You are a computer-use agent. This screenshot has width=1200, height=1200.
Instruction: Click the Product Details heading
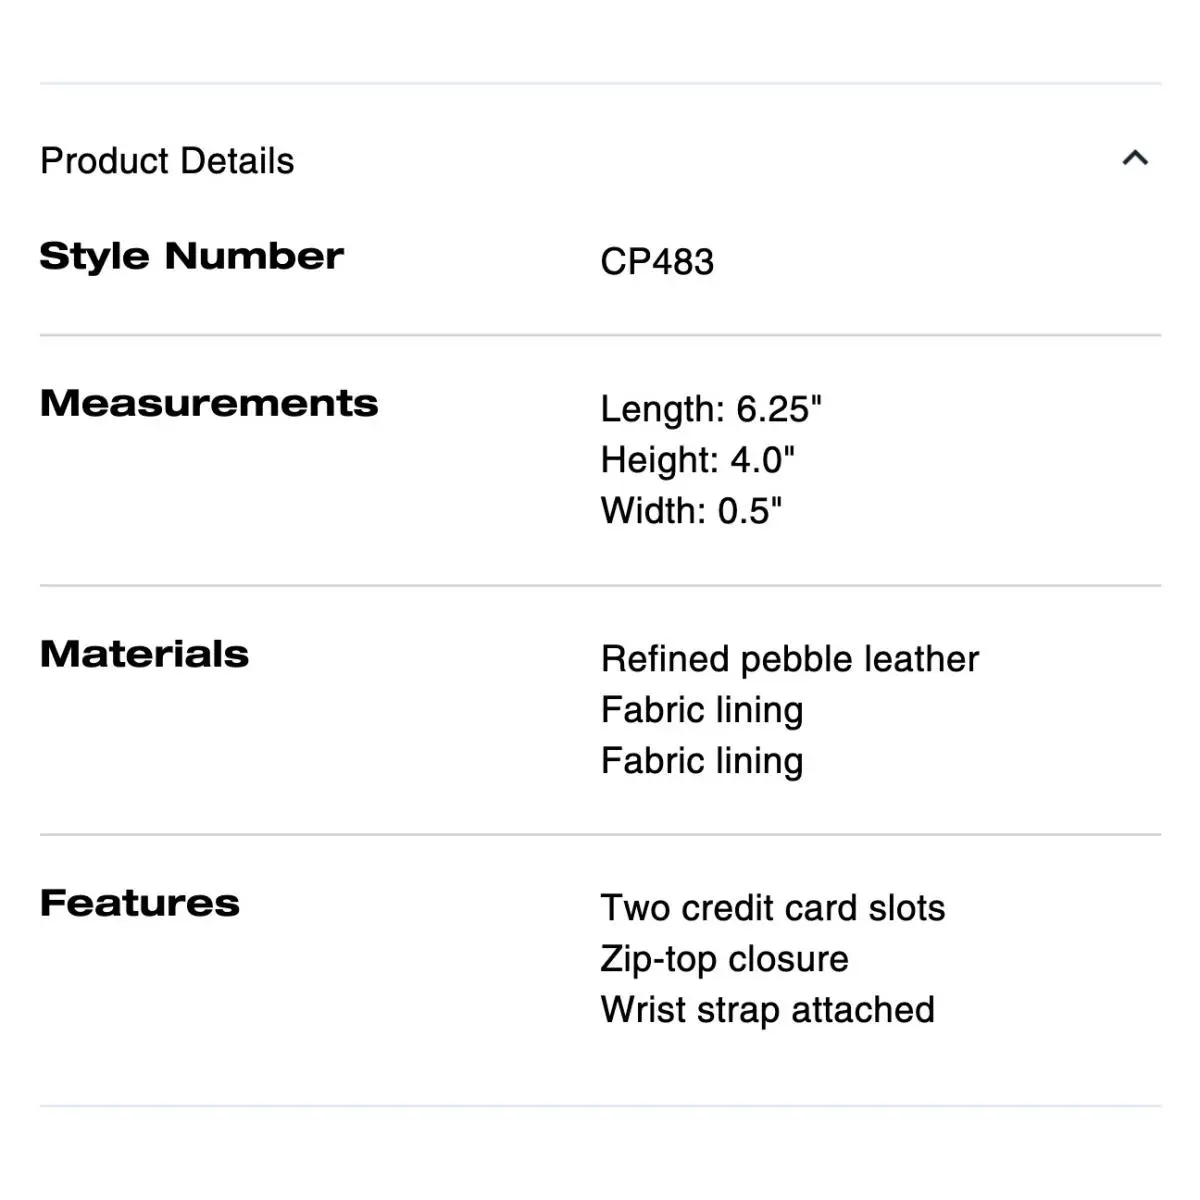click(167, 161)
